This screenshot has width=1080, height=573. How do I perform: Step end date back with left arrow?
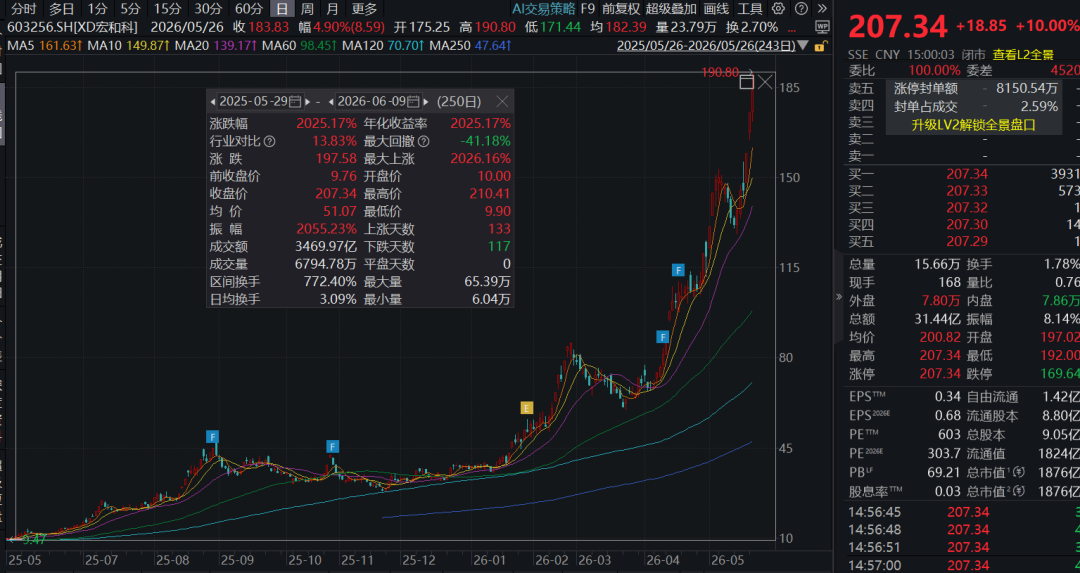coord(331,102)
